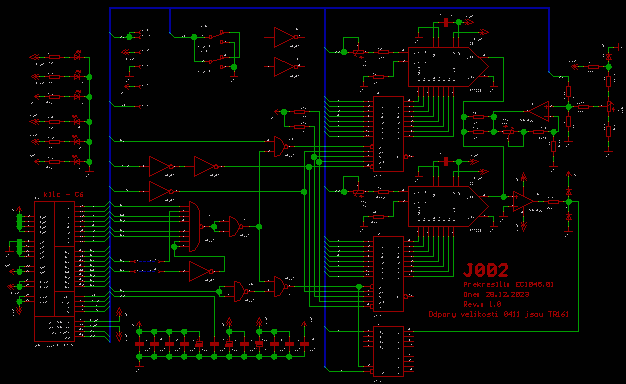Select the 'klic - C6' connector label
Screen dimensions: 626x384
click(x=63, y=195)
